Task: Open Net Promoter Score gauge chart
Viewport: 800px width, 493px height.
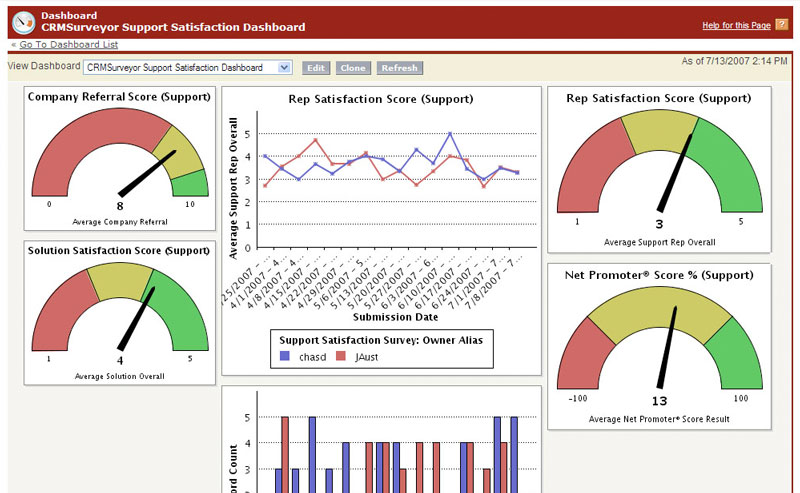Action: pos(659,338)
